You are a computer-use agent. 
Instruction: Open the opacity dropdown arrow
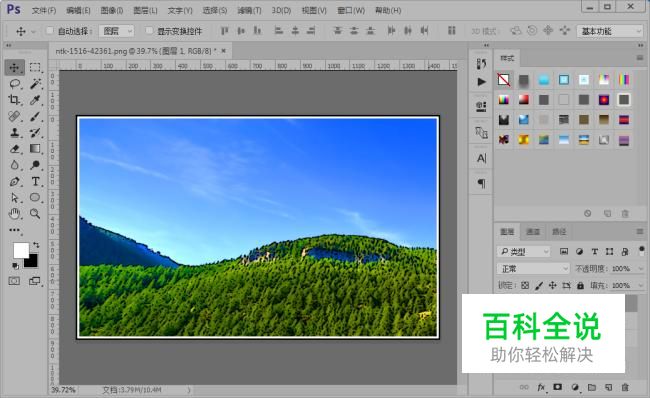[641, 269]
